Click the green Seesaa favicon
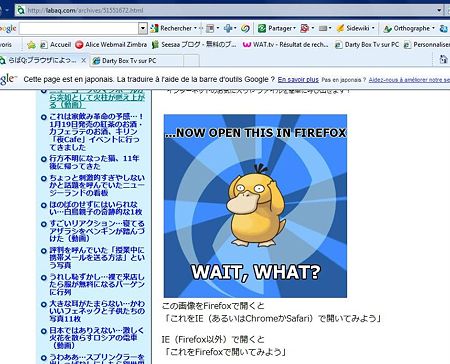The image size is (450, 364). [x=155, y=45]
